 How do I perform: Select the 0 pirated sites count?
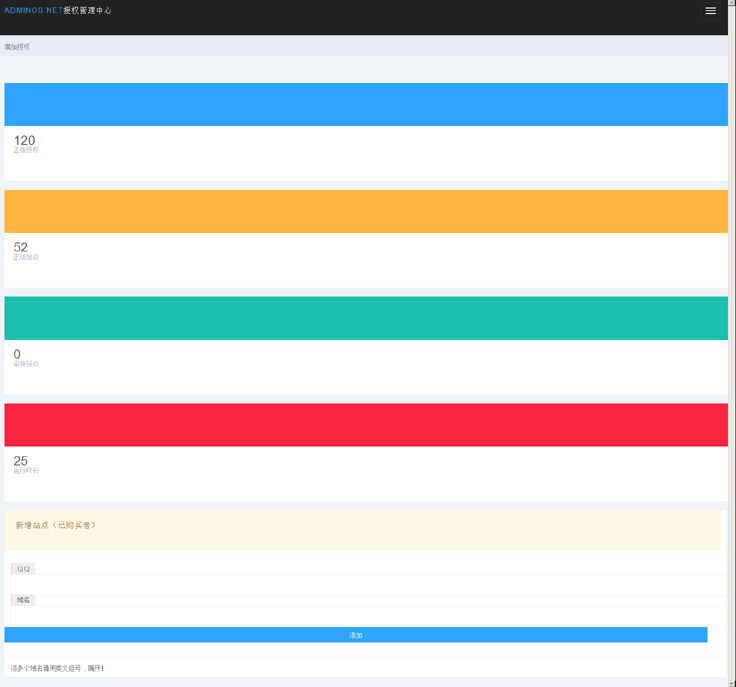(17, 354)
